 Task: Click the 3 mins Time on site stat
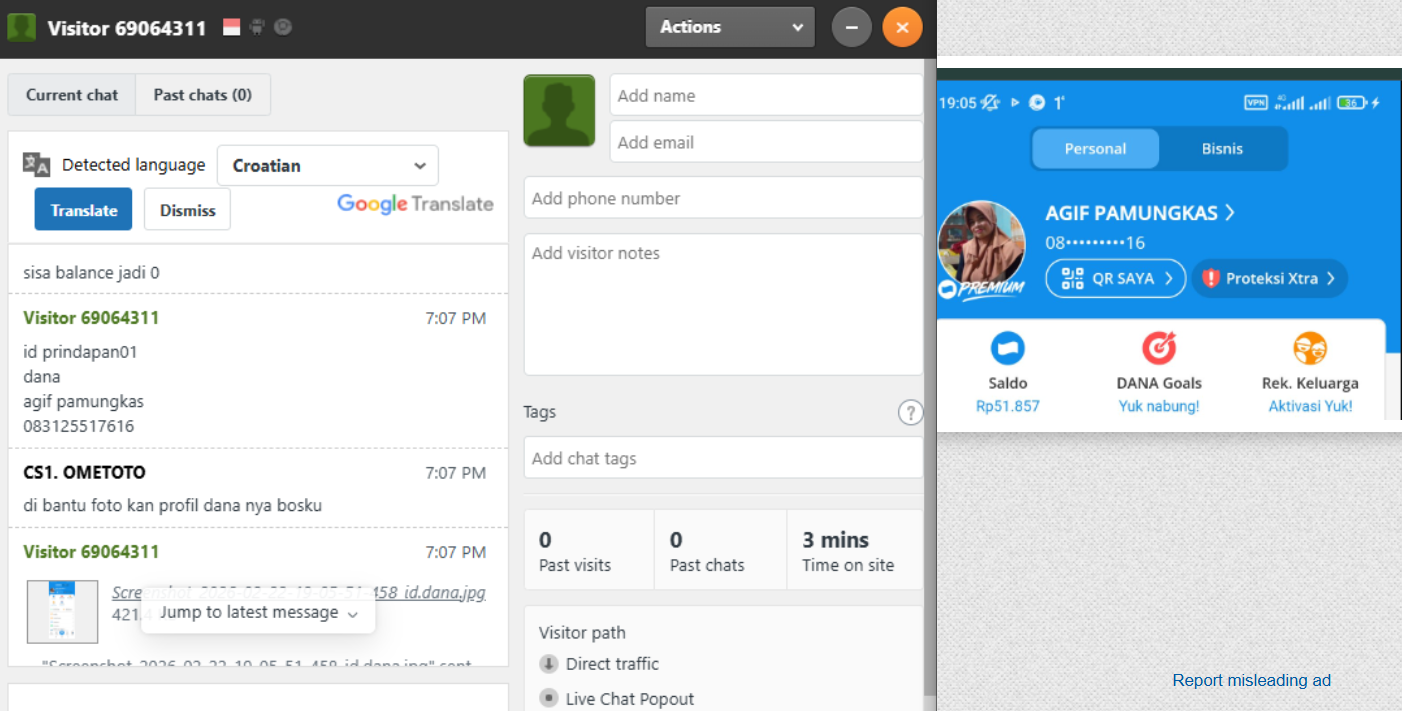[x=855, y=551]
